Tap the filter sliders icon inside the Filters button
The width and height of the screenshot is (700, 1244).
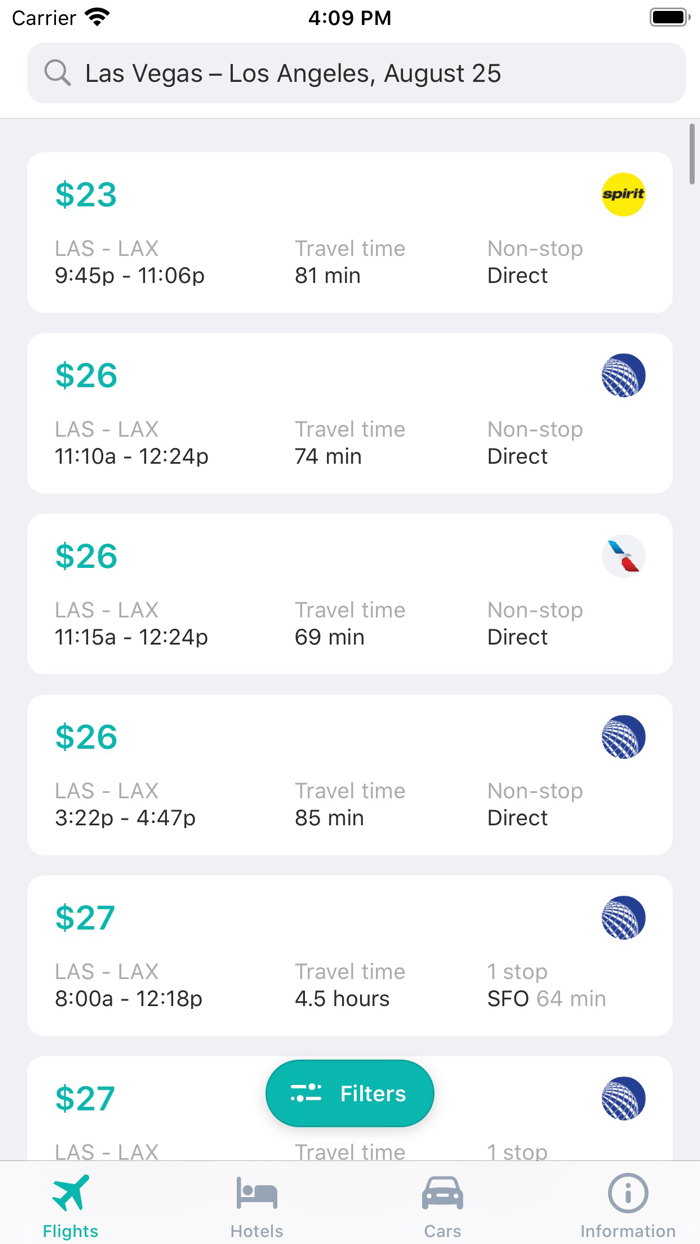(306, 1093)
